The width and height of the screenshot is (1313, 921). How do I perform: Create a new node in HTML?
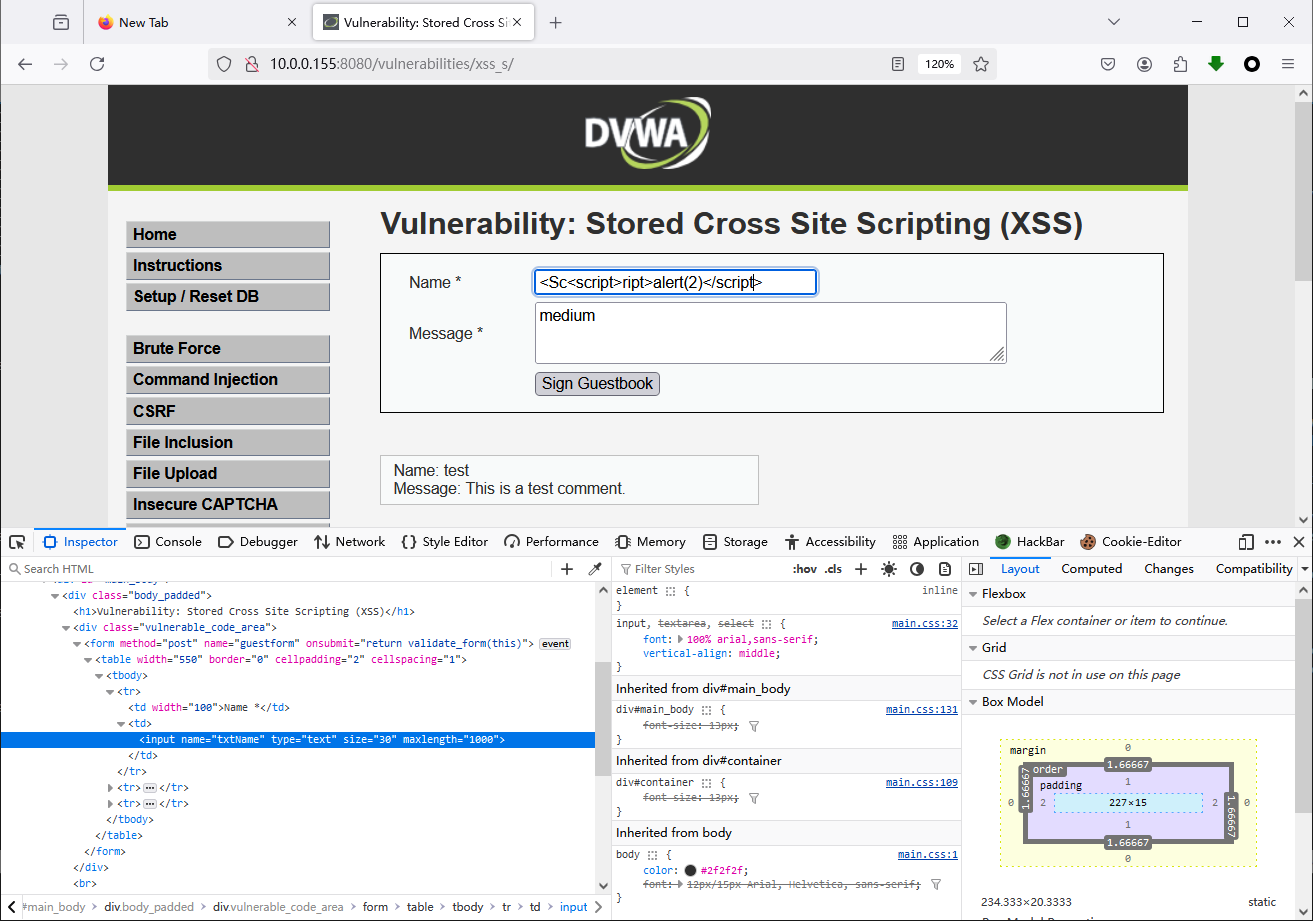567,569
